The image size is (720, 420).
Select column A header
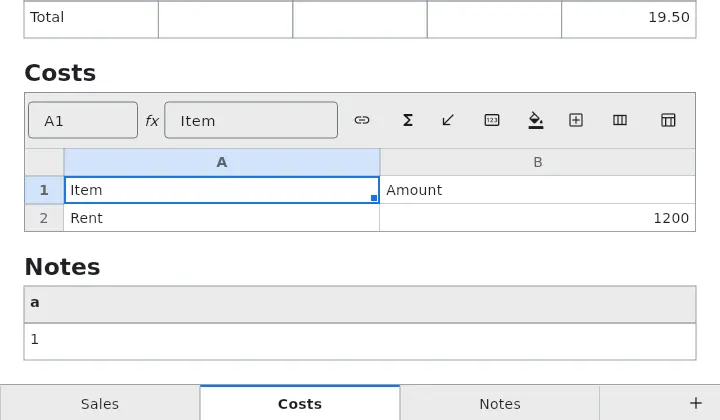pyautogui.click(x=222, y=162)
